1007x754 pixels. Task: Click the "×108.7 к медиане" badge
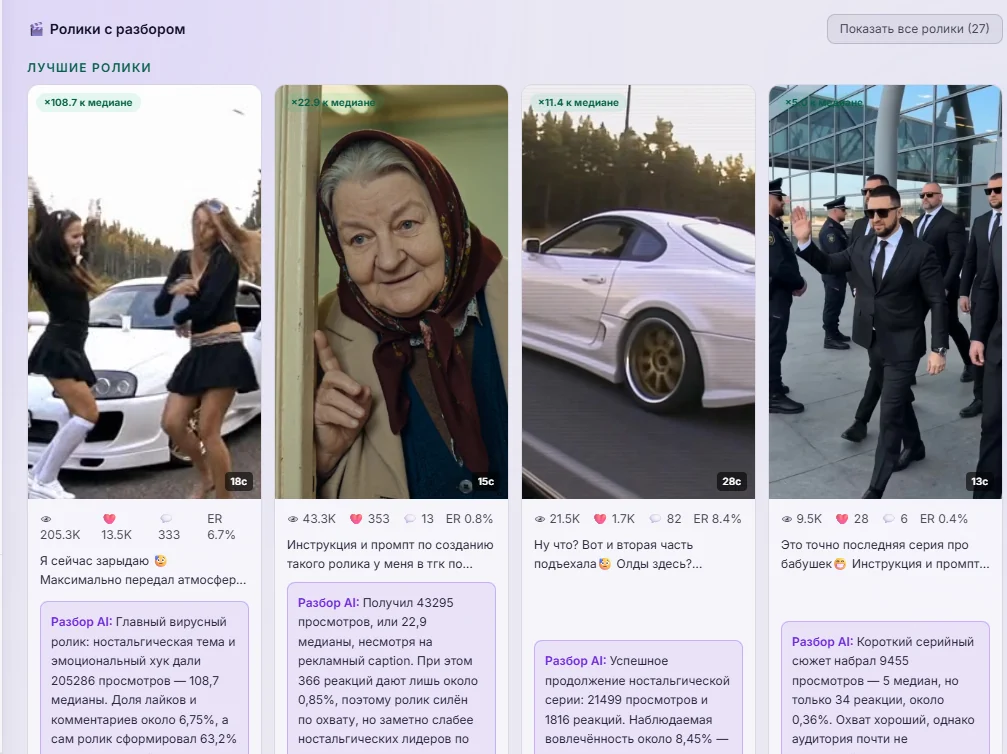[88, 102]
